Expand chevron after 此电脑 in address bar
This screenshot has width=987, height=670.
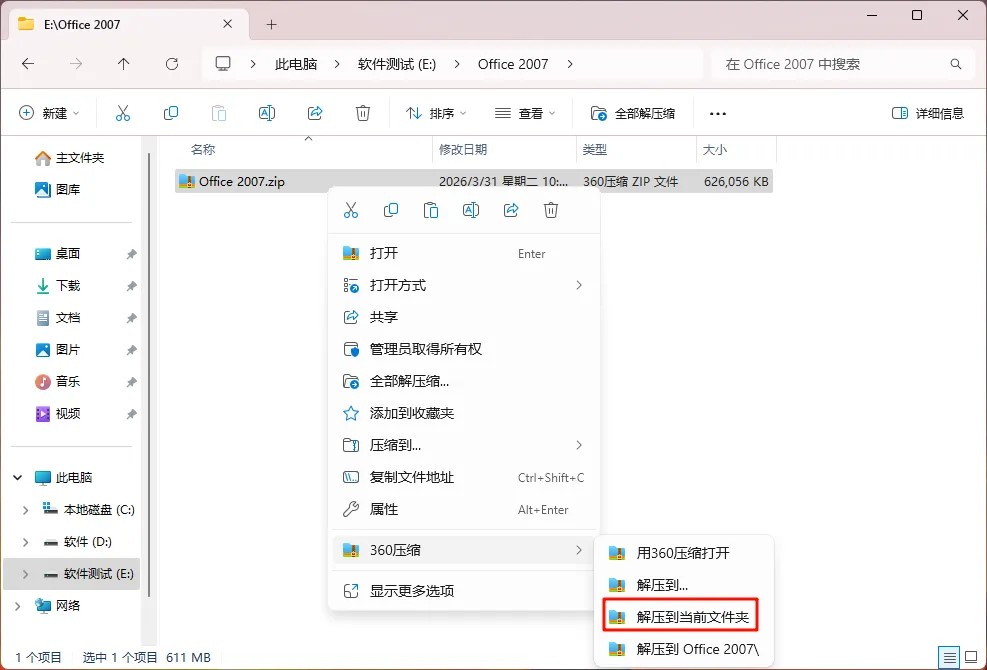click(x=337, y=64)
